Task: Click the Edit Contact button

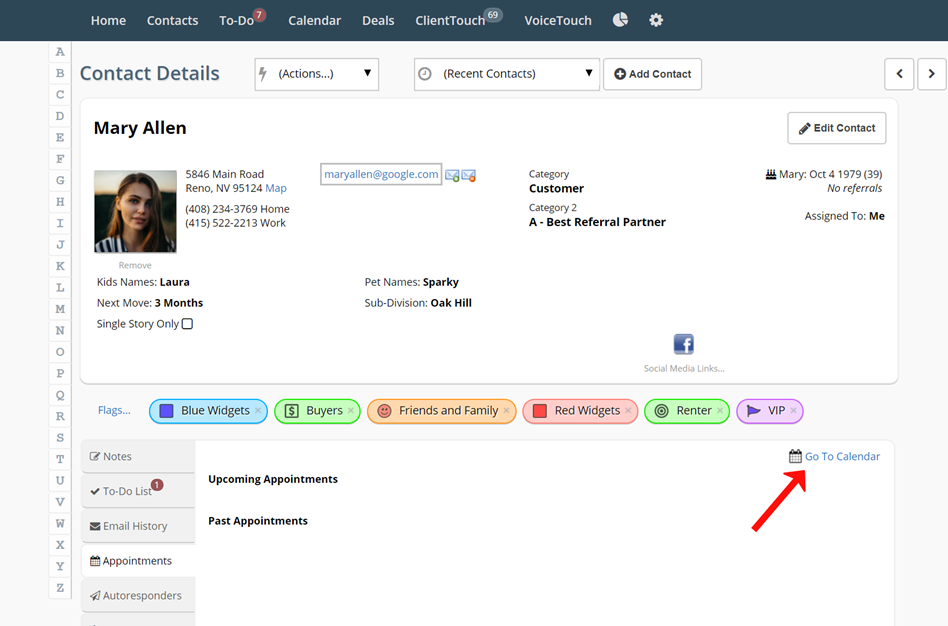Action: point(837,128)
